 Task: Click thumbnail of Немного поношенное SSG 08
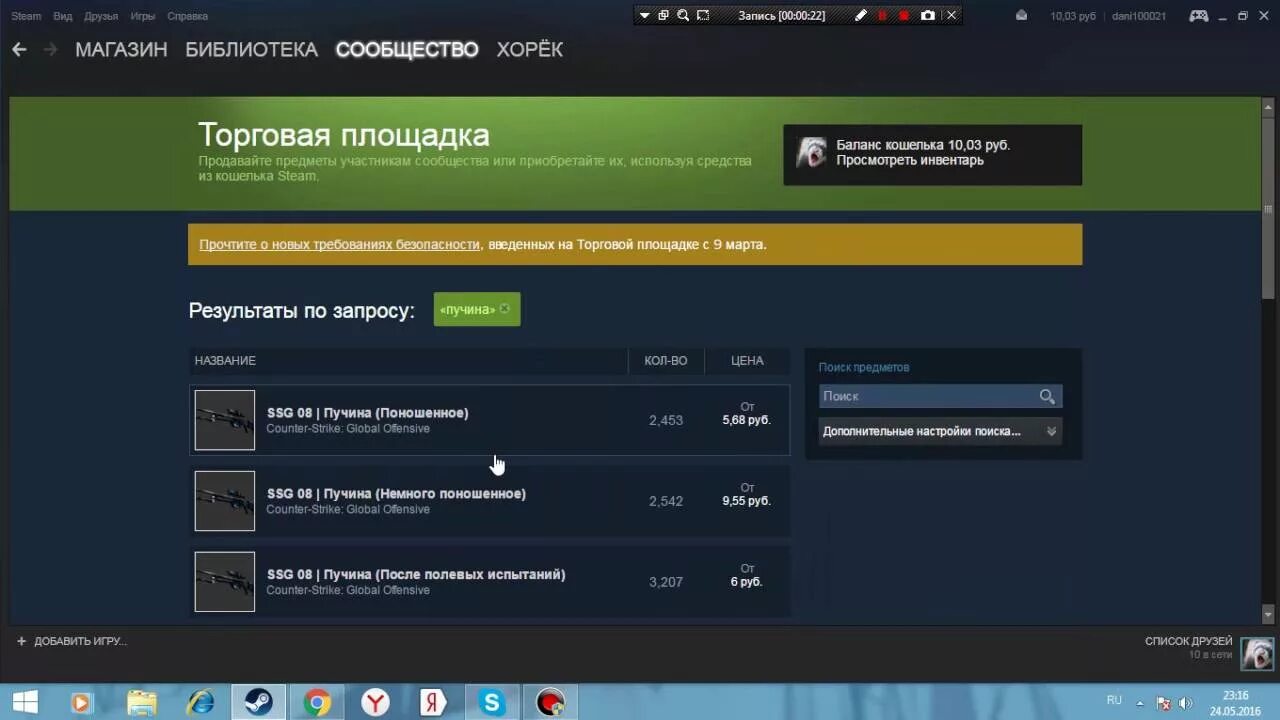(x=225, y=501)
